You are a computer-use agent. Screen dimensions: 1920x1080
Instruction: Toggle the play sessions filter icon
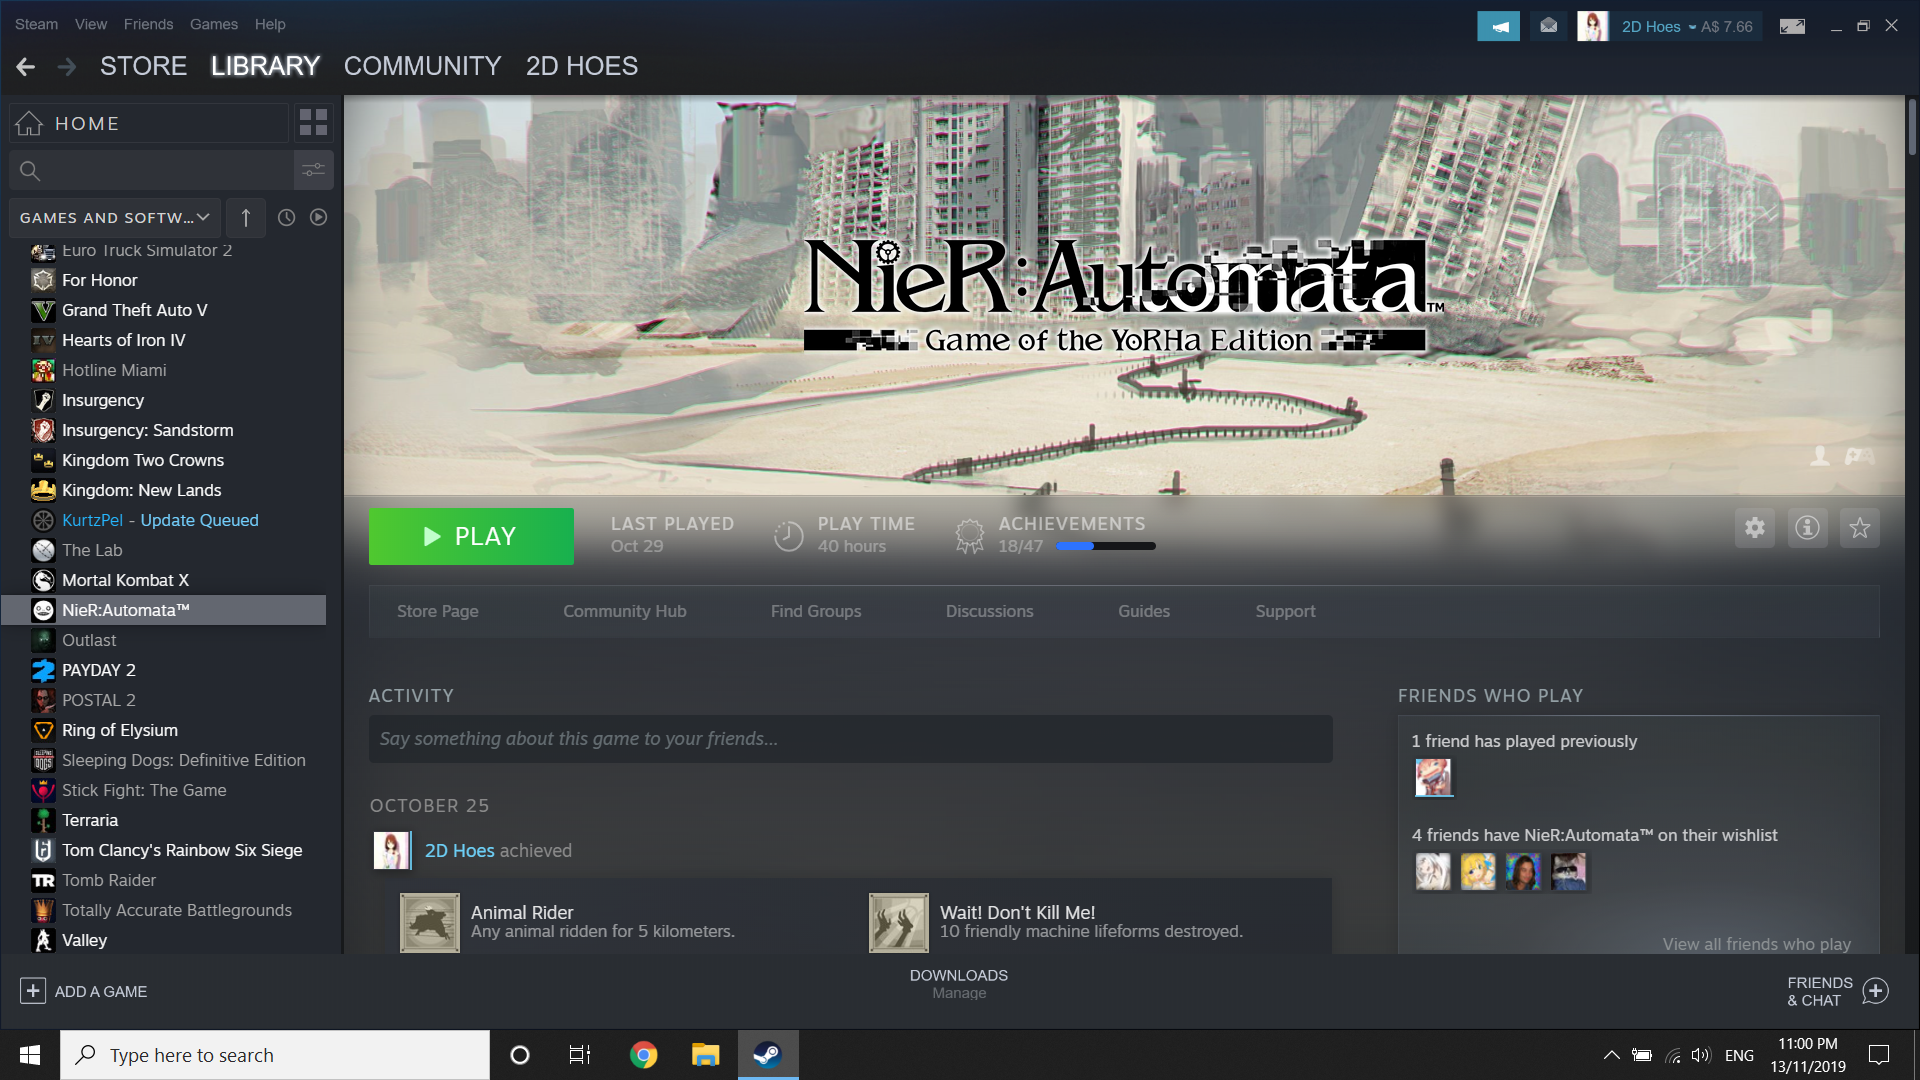point(318,217)
